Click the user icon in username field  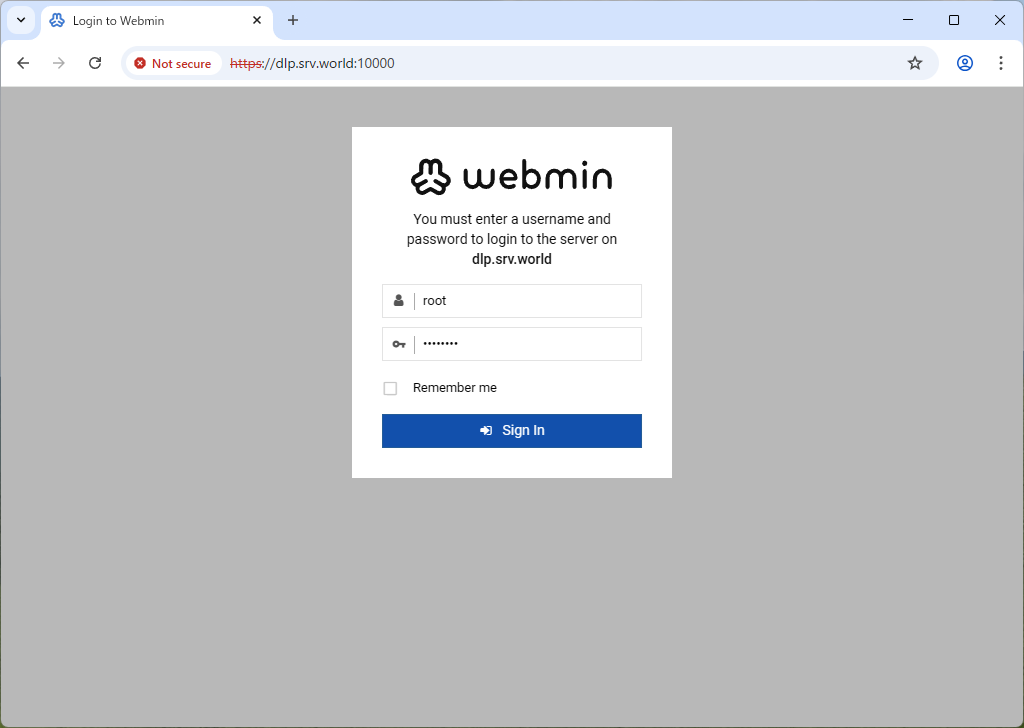399,301
